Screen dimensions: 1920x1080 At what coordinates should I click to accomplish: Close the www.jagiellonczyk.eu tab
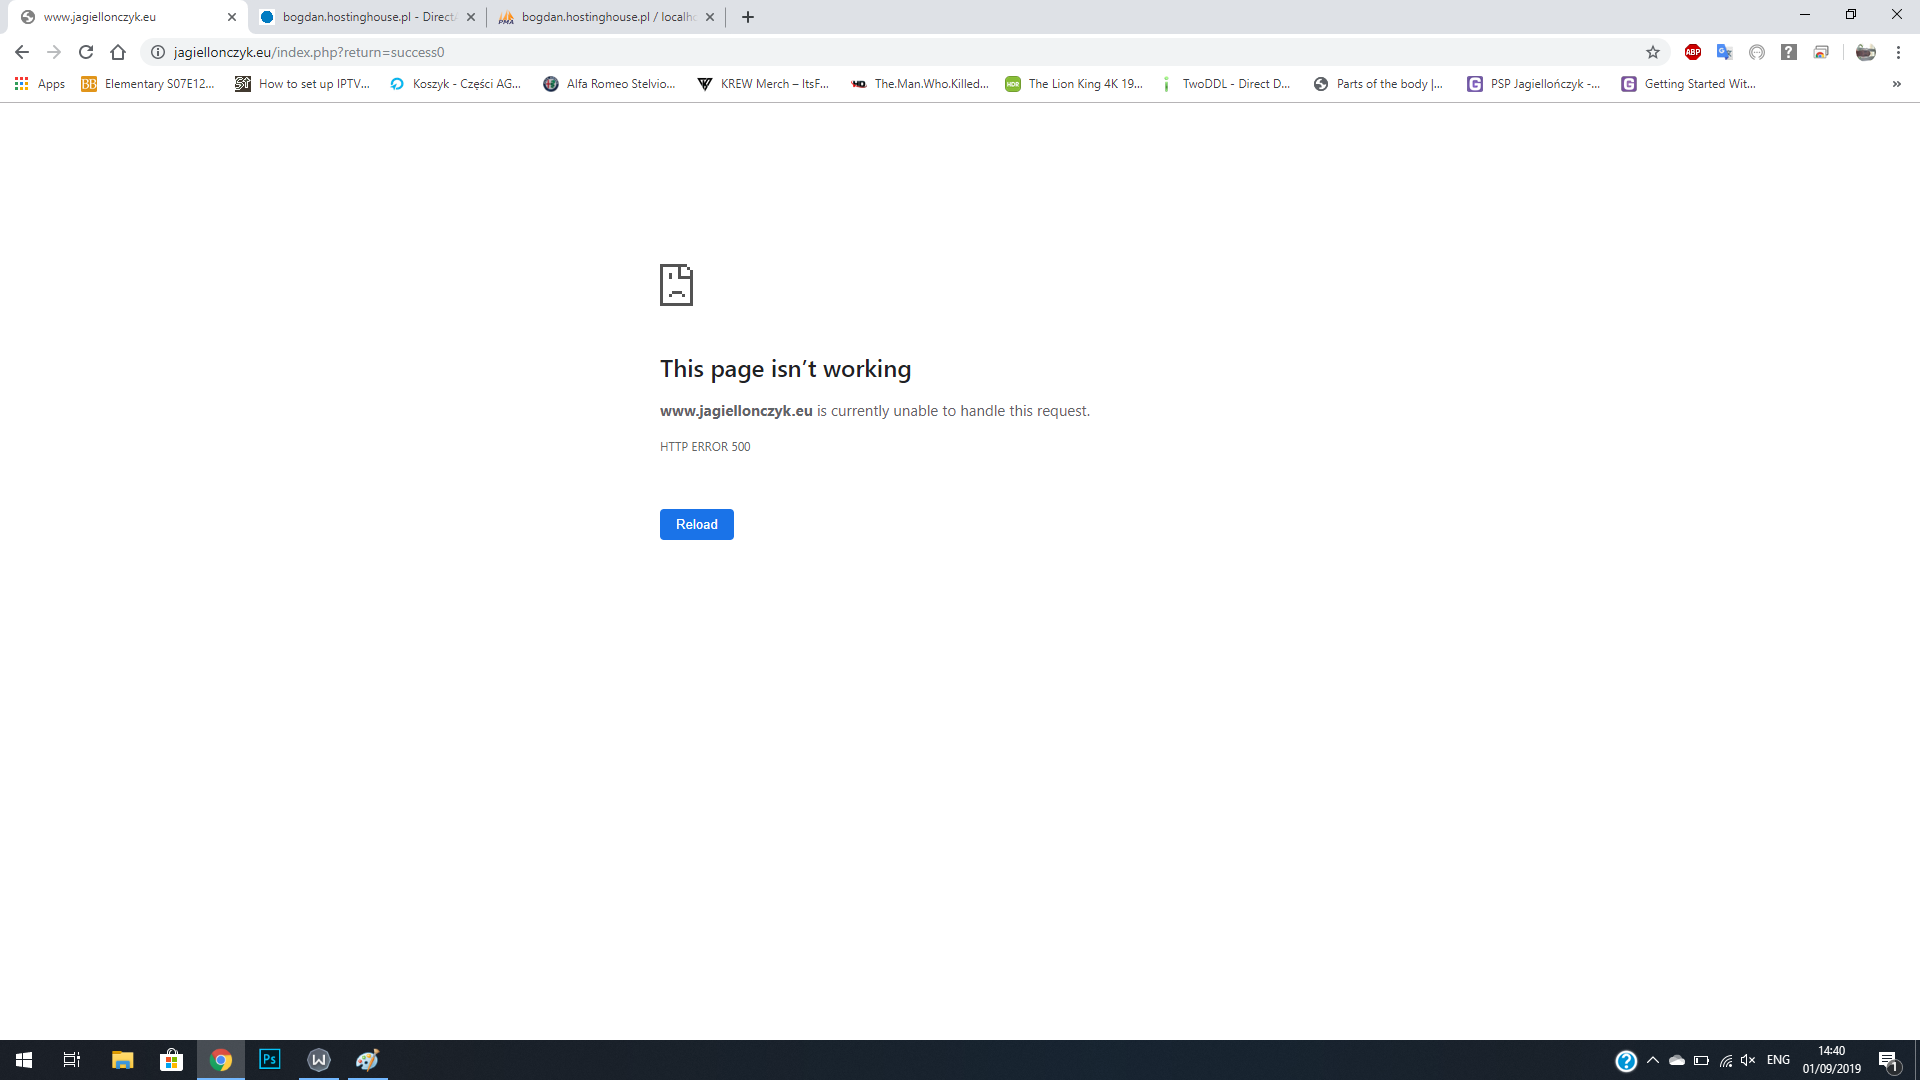[232, 17]
